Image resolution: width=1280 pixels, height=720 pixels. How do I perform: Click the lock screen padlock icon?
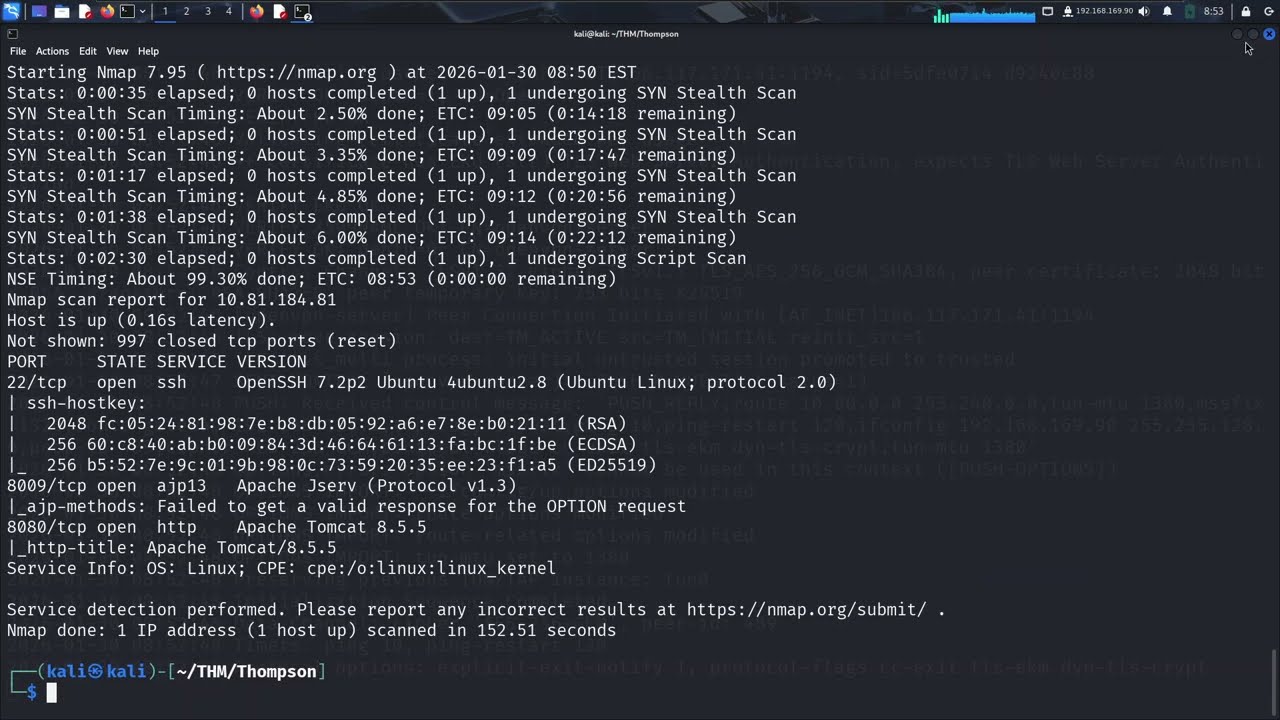tap(1246, 11)
